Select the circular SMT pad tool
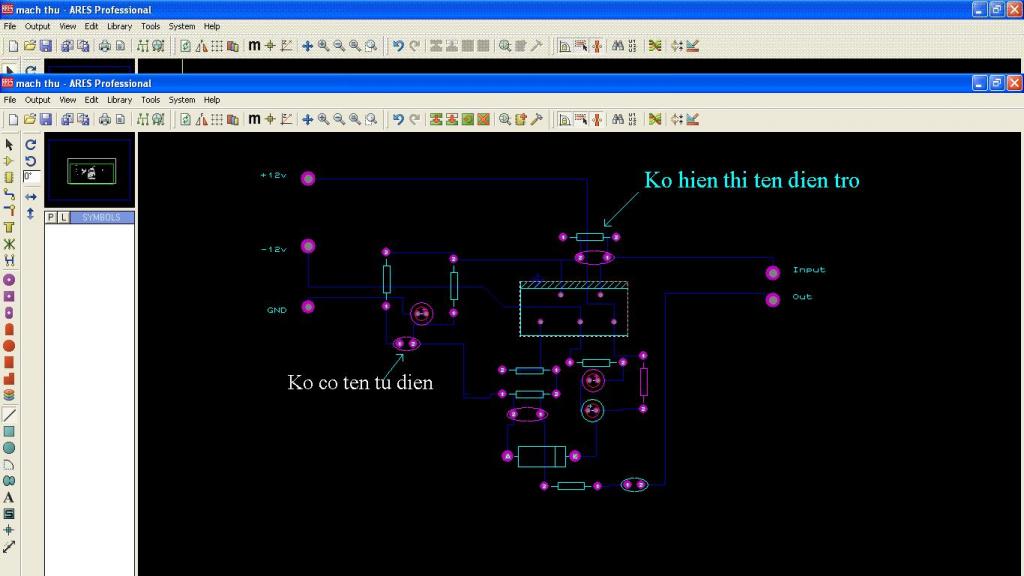Image resolution: width=1024 pixels, height=576 pixels. coord(9,345)
